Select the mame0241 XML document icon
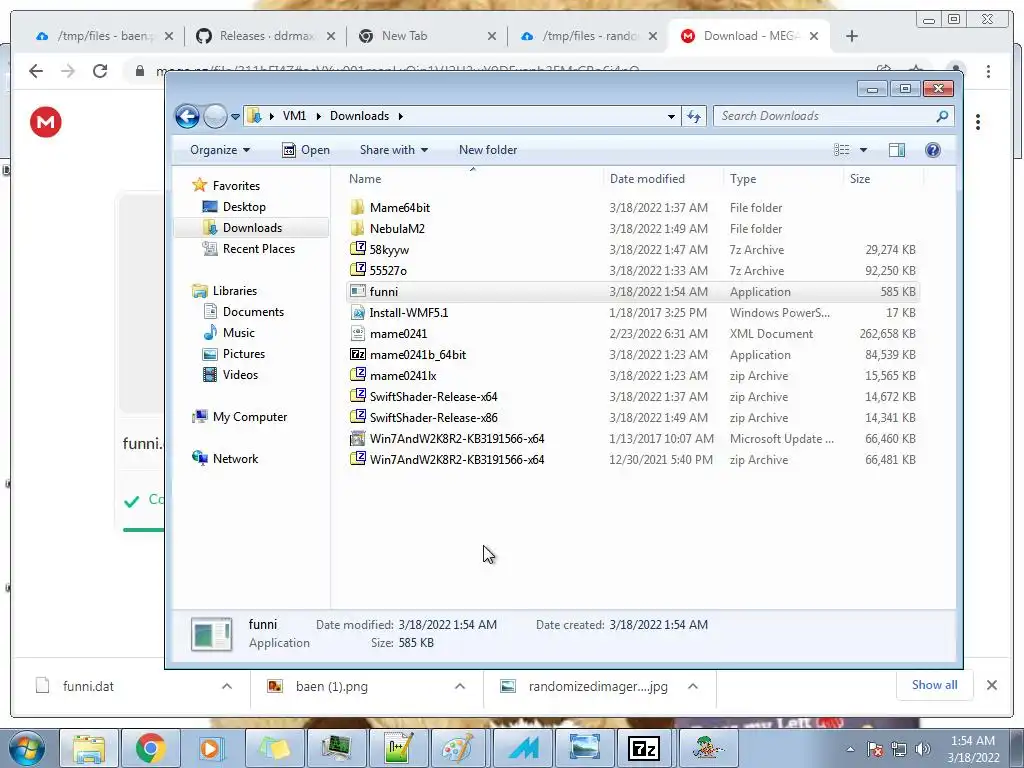 pos(357,333)
